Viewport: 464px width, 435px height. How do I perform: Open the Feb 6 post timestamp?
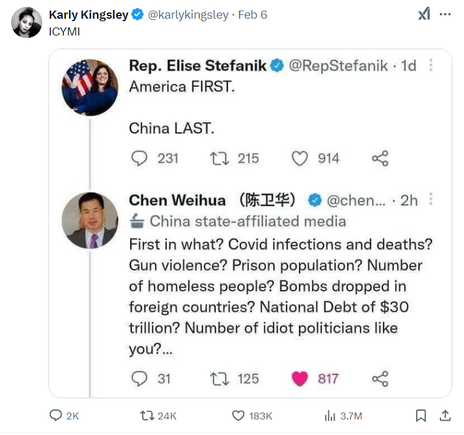(x=253, y=15)
